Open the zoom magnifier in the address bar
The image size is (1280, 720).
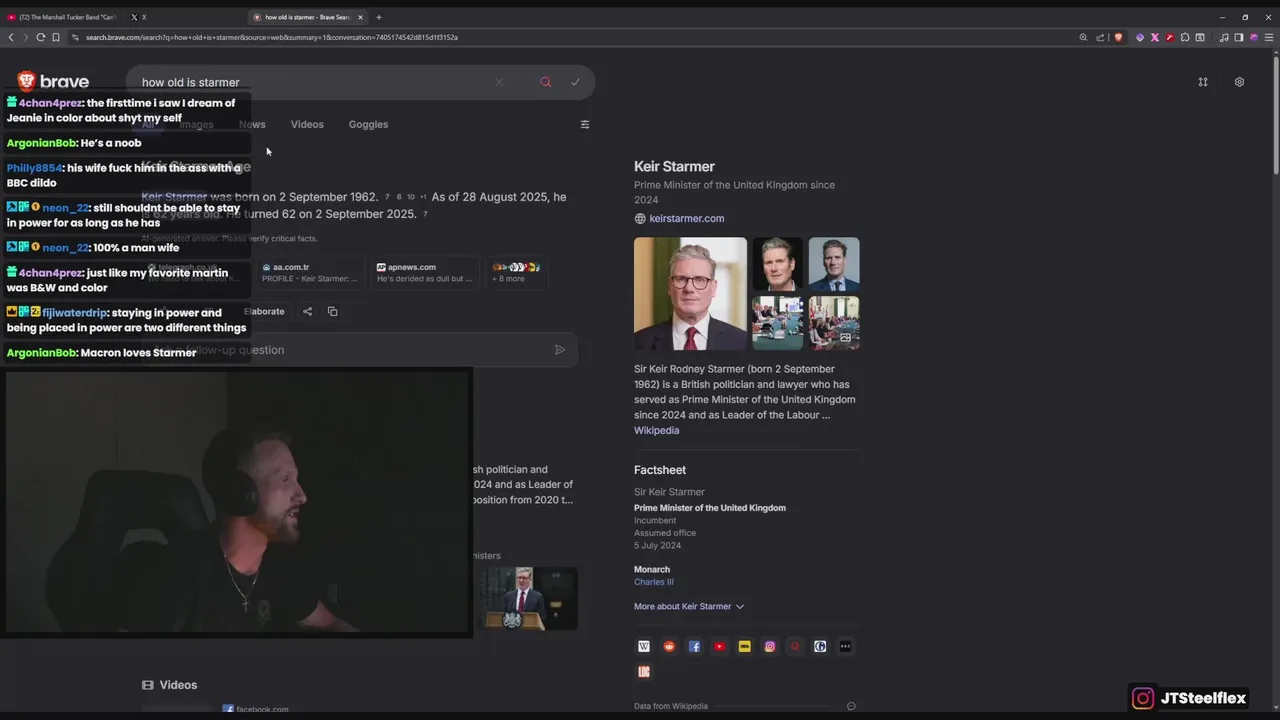click(1083, 37)
